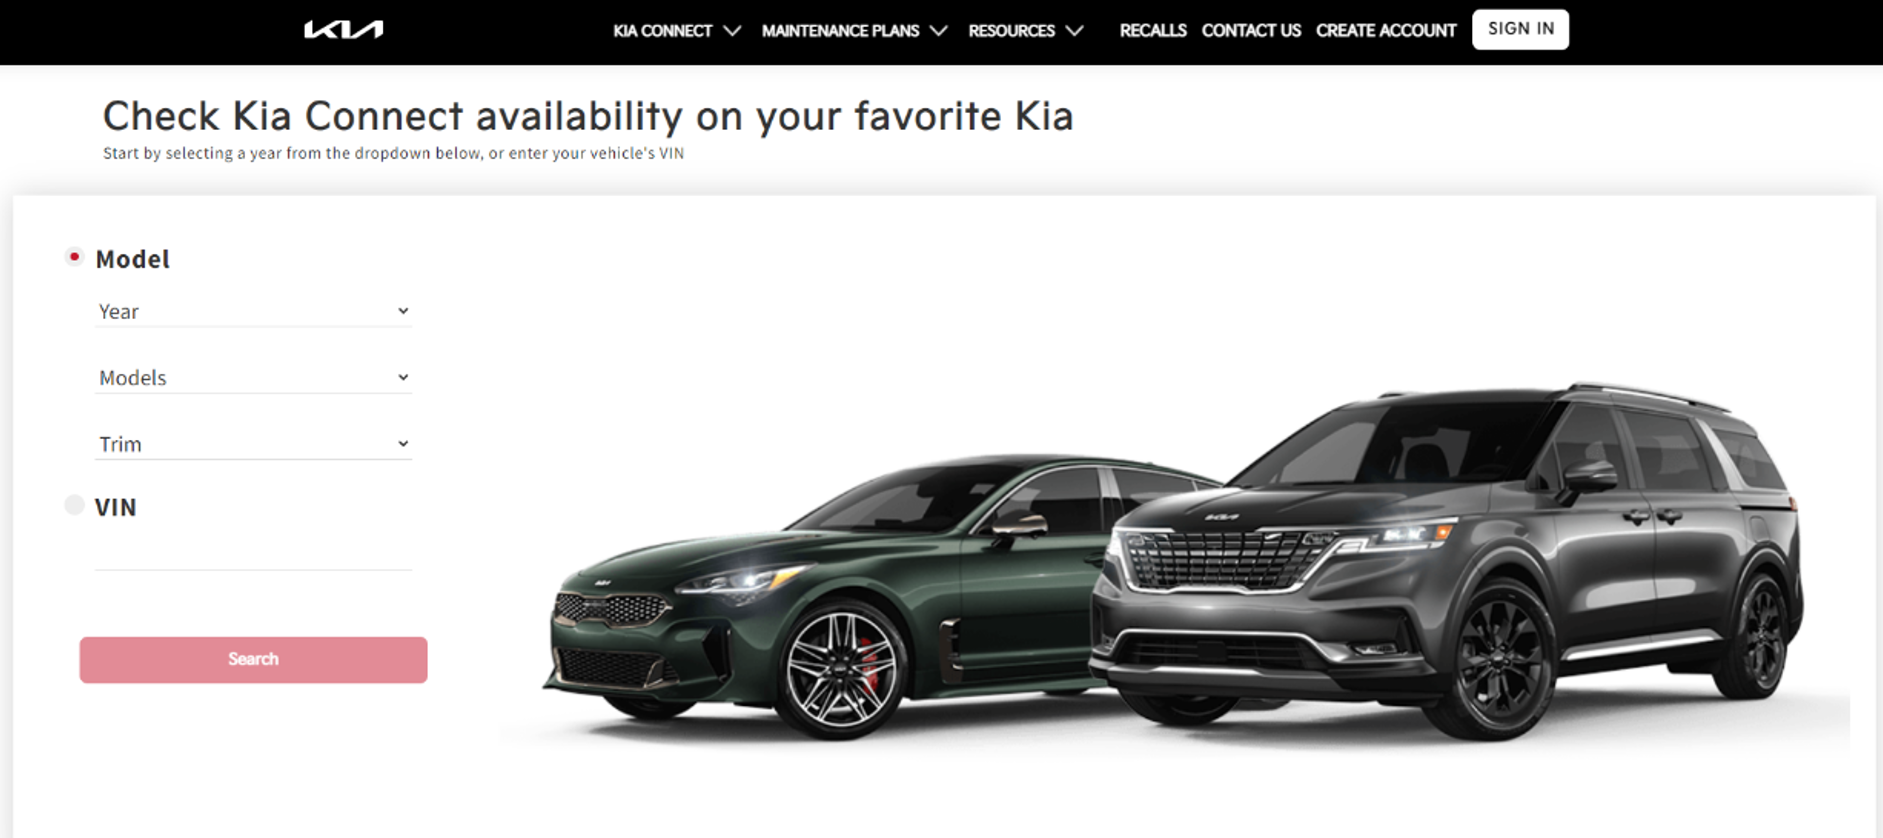
Task: Open the Resources menu
Action: (x=1011, y=31)
